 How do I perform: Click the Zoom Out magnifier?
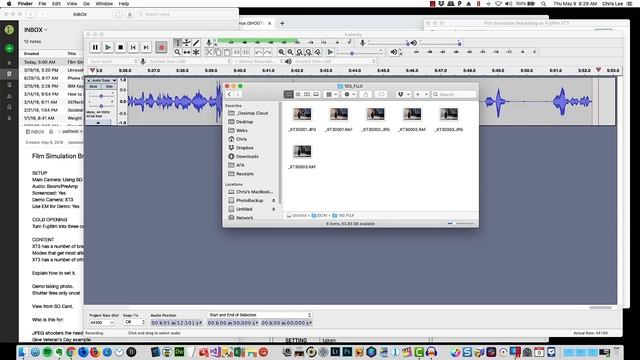pyautogui.click(x=290, y=52)
